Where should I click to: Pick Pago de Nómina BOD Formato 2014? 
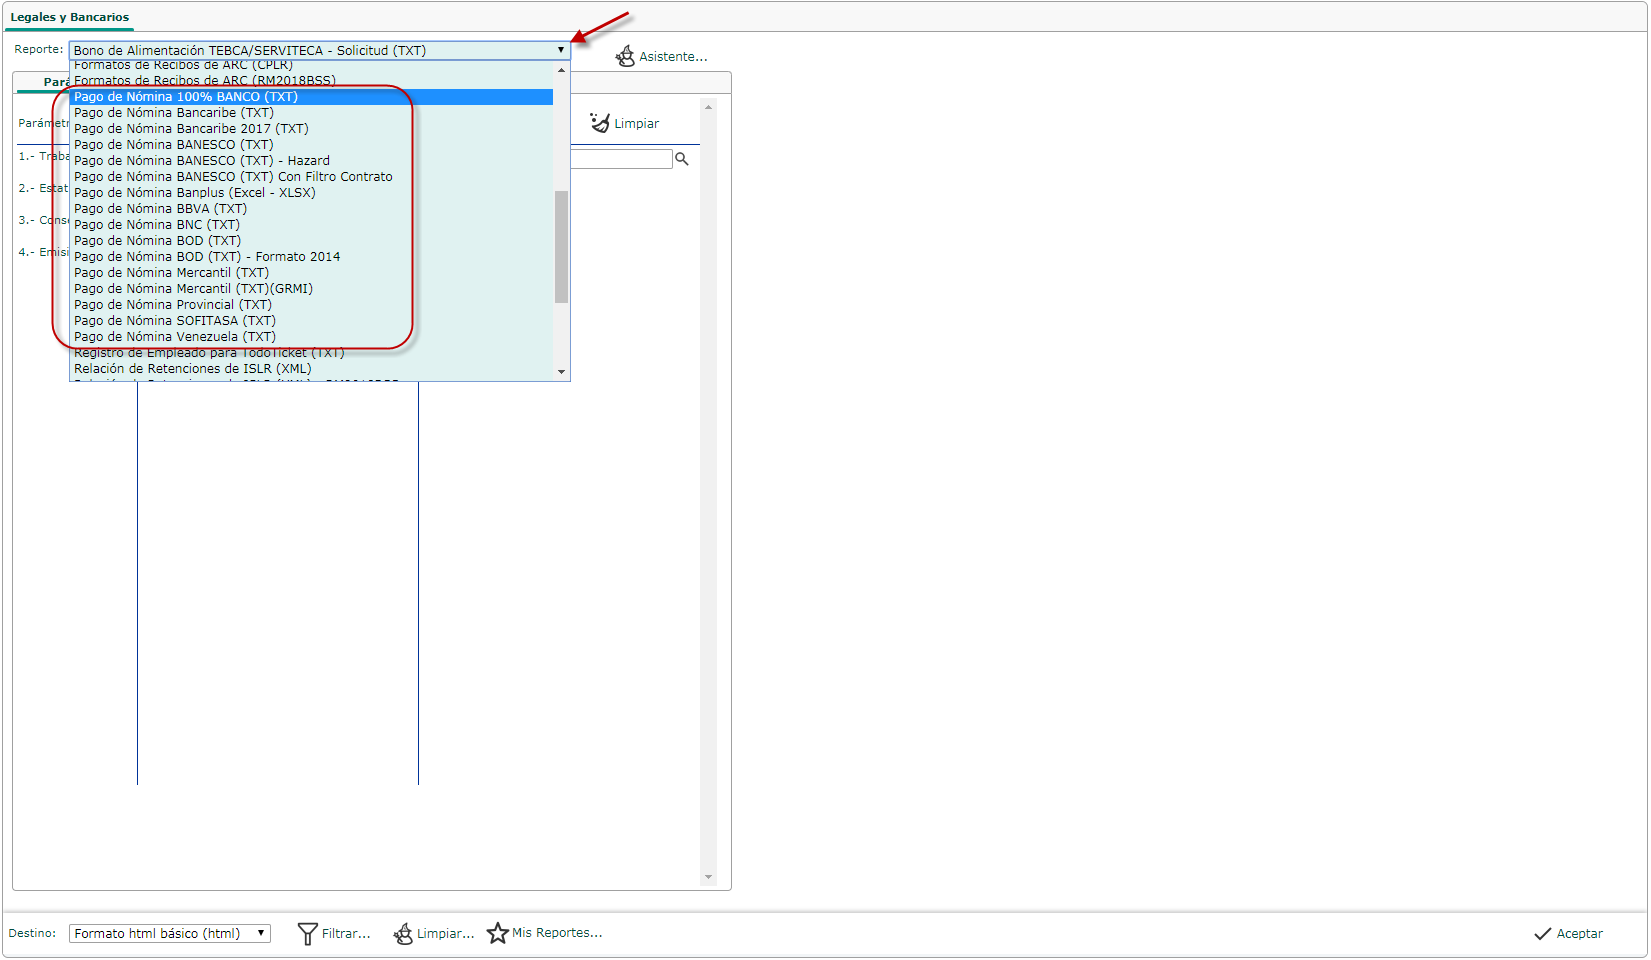(x=207, y=257)
